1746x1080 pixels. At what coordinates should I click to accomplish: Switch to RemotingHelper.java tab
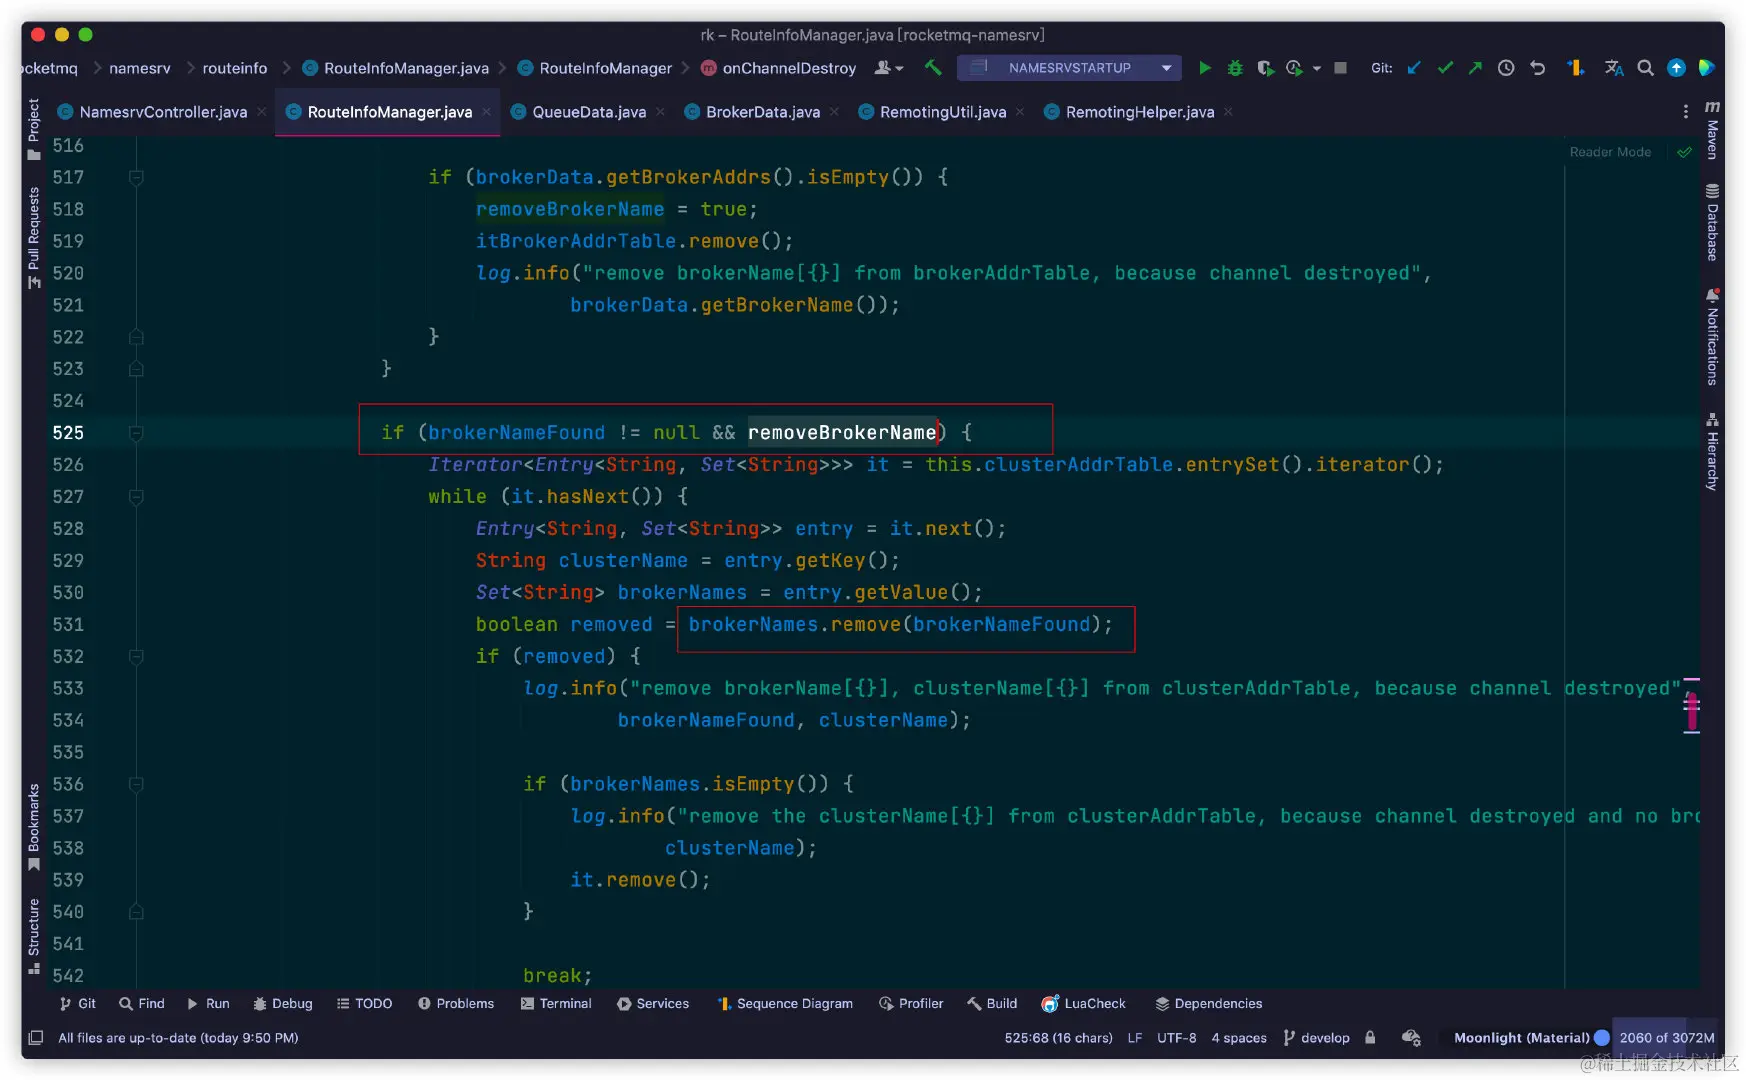click(x=1140, y=112)
